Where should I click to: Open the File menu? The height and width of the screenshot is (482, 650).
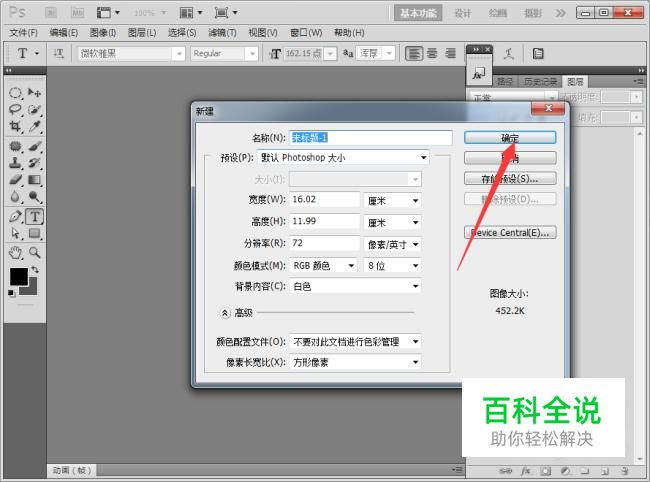point(23,32)
